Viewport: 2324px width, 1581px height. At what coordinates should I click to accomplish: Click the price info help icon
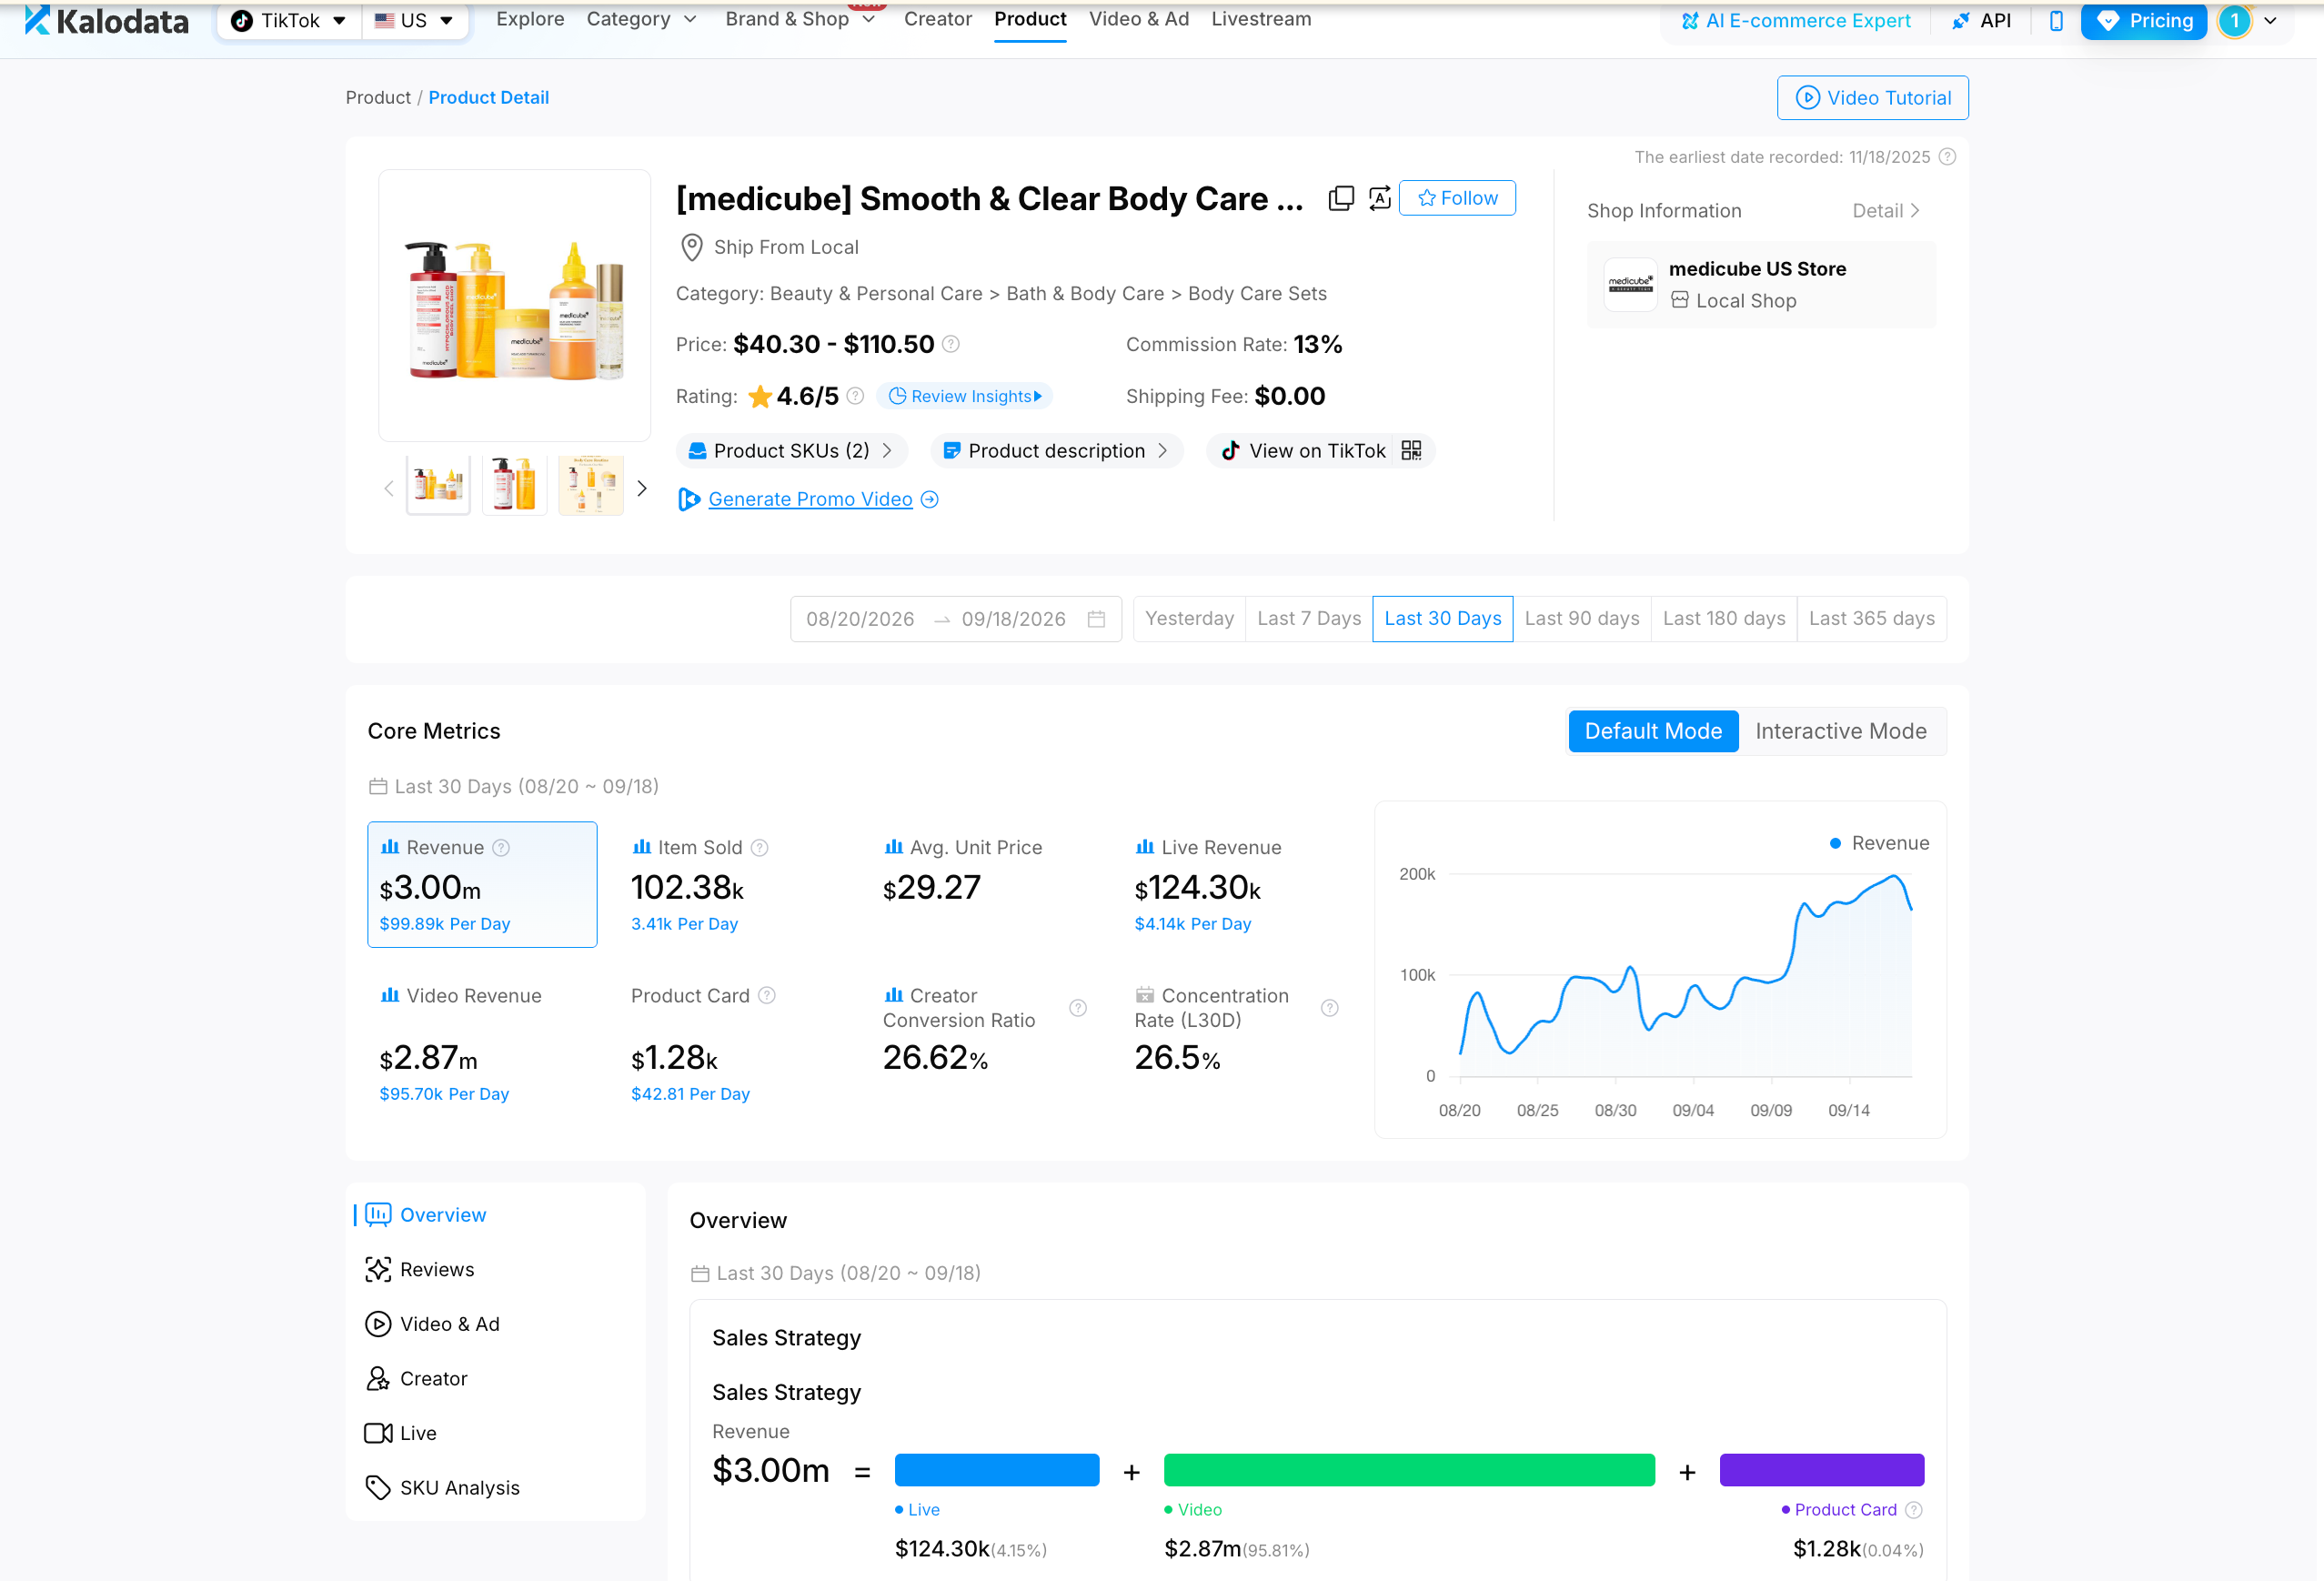click(951, 344)
